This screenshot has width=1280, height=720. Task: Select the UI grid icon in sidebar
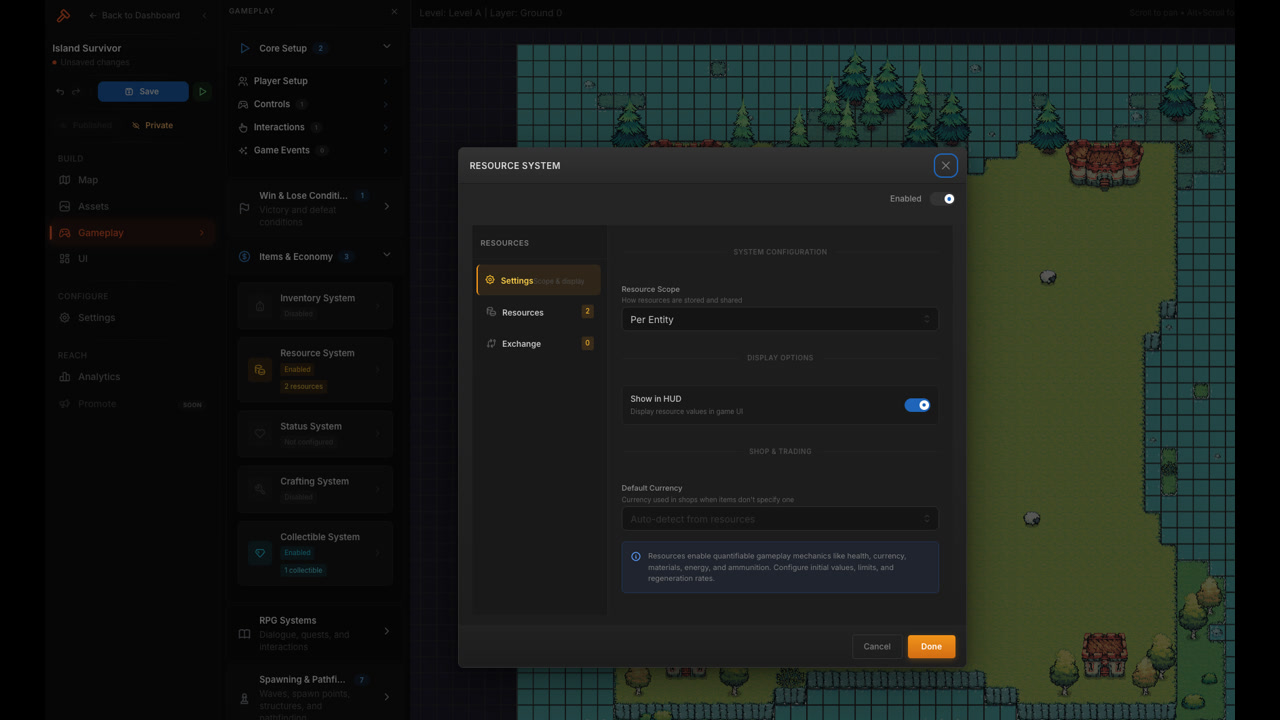(63, 258)
